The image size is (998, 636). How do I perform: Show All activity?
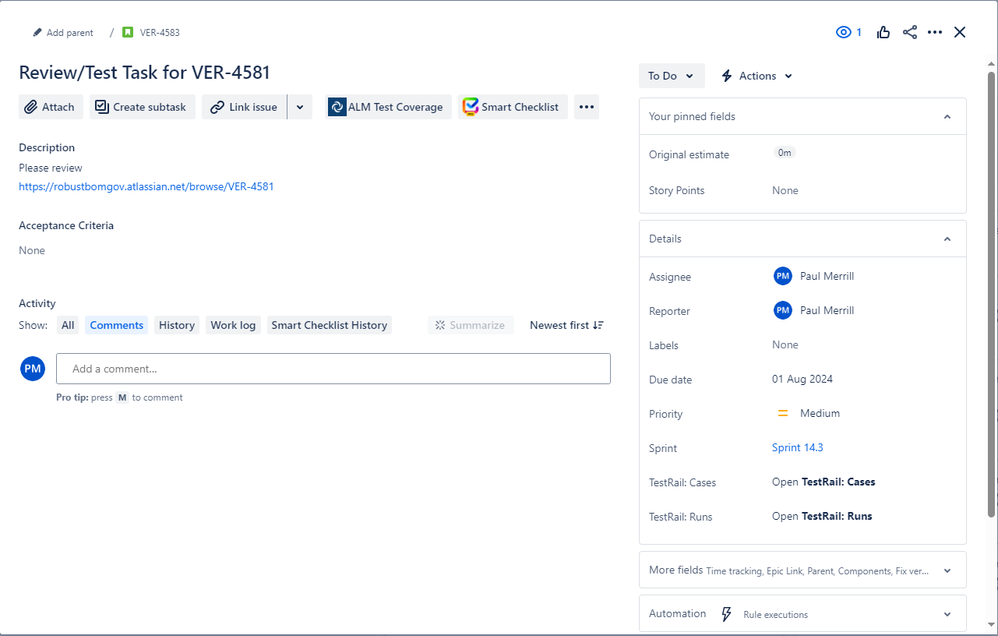[67, 325]
